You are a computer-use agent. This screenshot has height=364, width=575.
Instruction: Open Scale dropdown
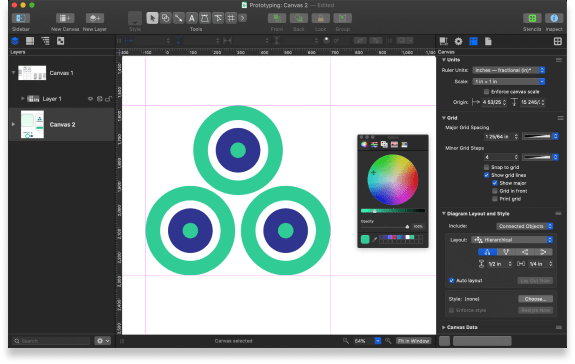coord(509,81)
